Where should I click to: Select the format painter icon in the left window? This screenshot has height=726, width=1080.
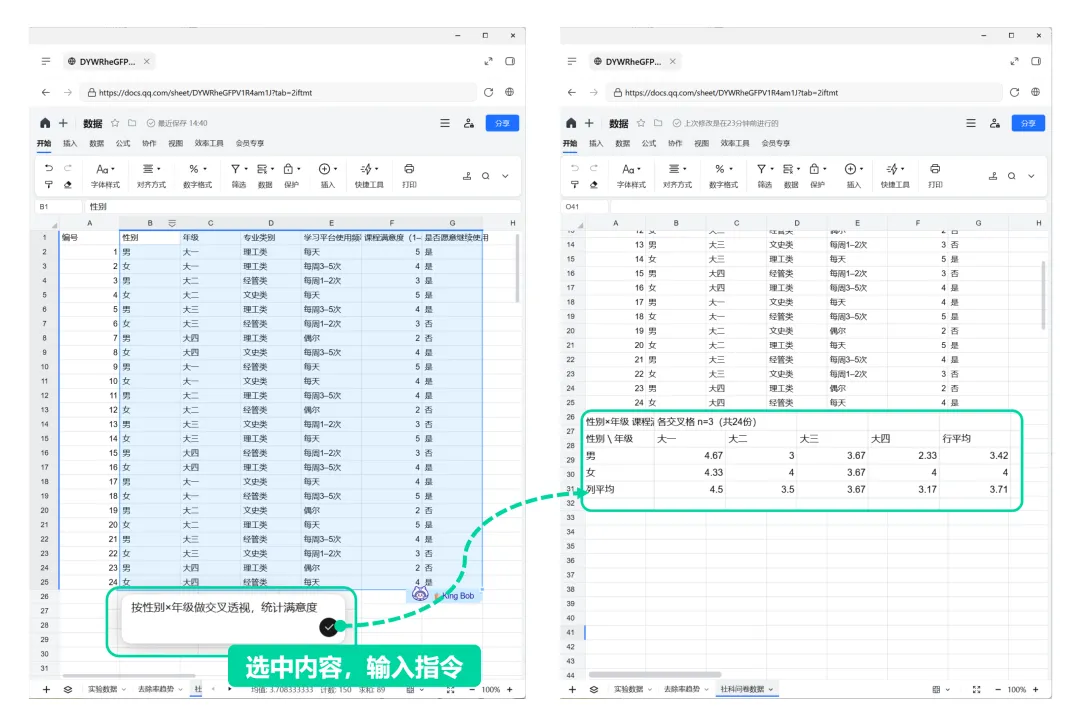pos(48,185)
